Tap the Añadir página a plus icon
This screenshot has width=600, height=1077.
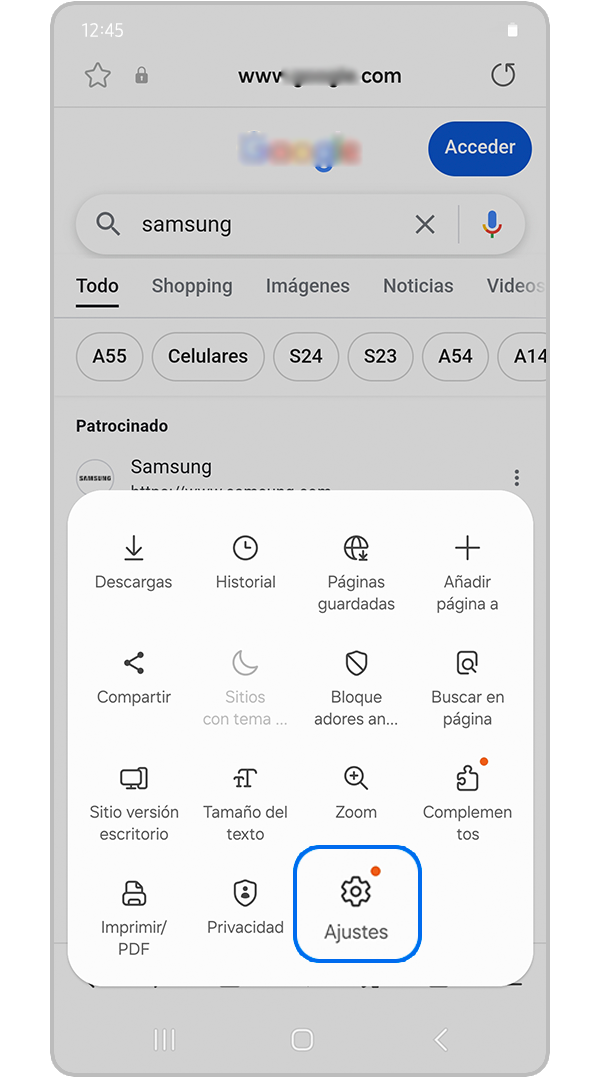point(467,548)
